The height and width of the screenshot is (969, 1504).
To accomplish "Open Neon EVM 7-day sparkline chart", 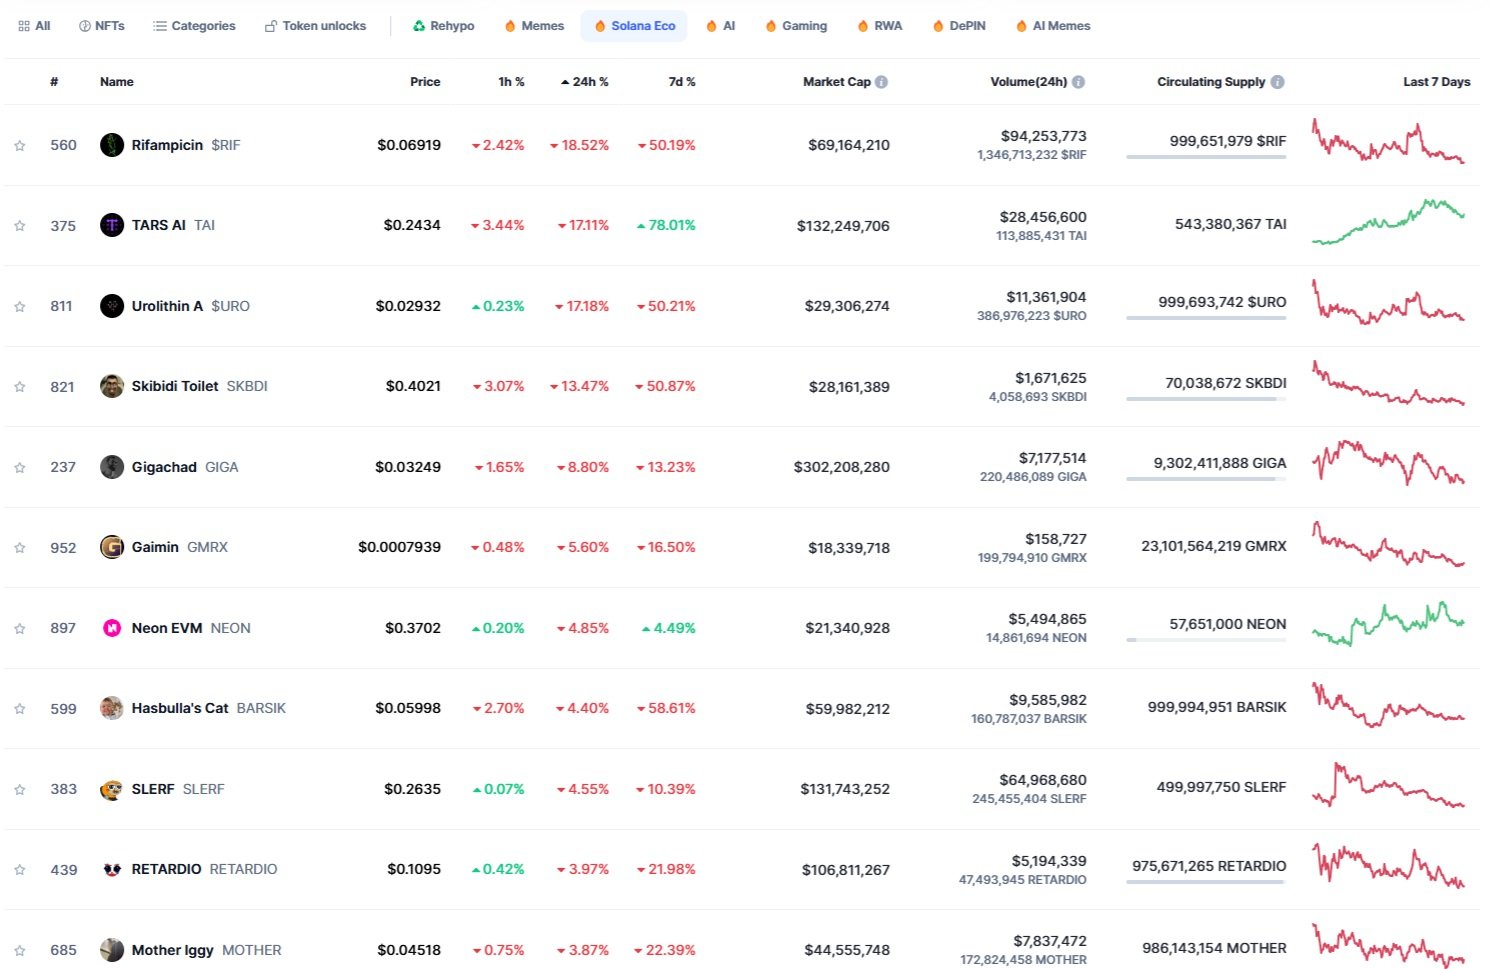I will click(x=1388, y=624).
